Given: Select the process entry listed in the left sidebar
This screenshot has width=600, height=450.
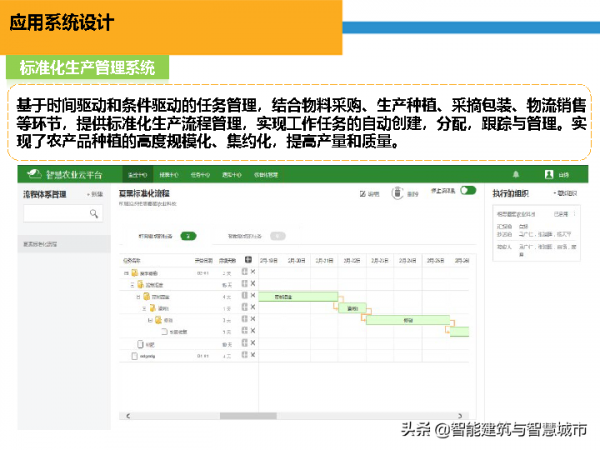Looking at the screenshot, I should click(64, 244).
